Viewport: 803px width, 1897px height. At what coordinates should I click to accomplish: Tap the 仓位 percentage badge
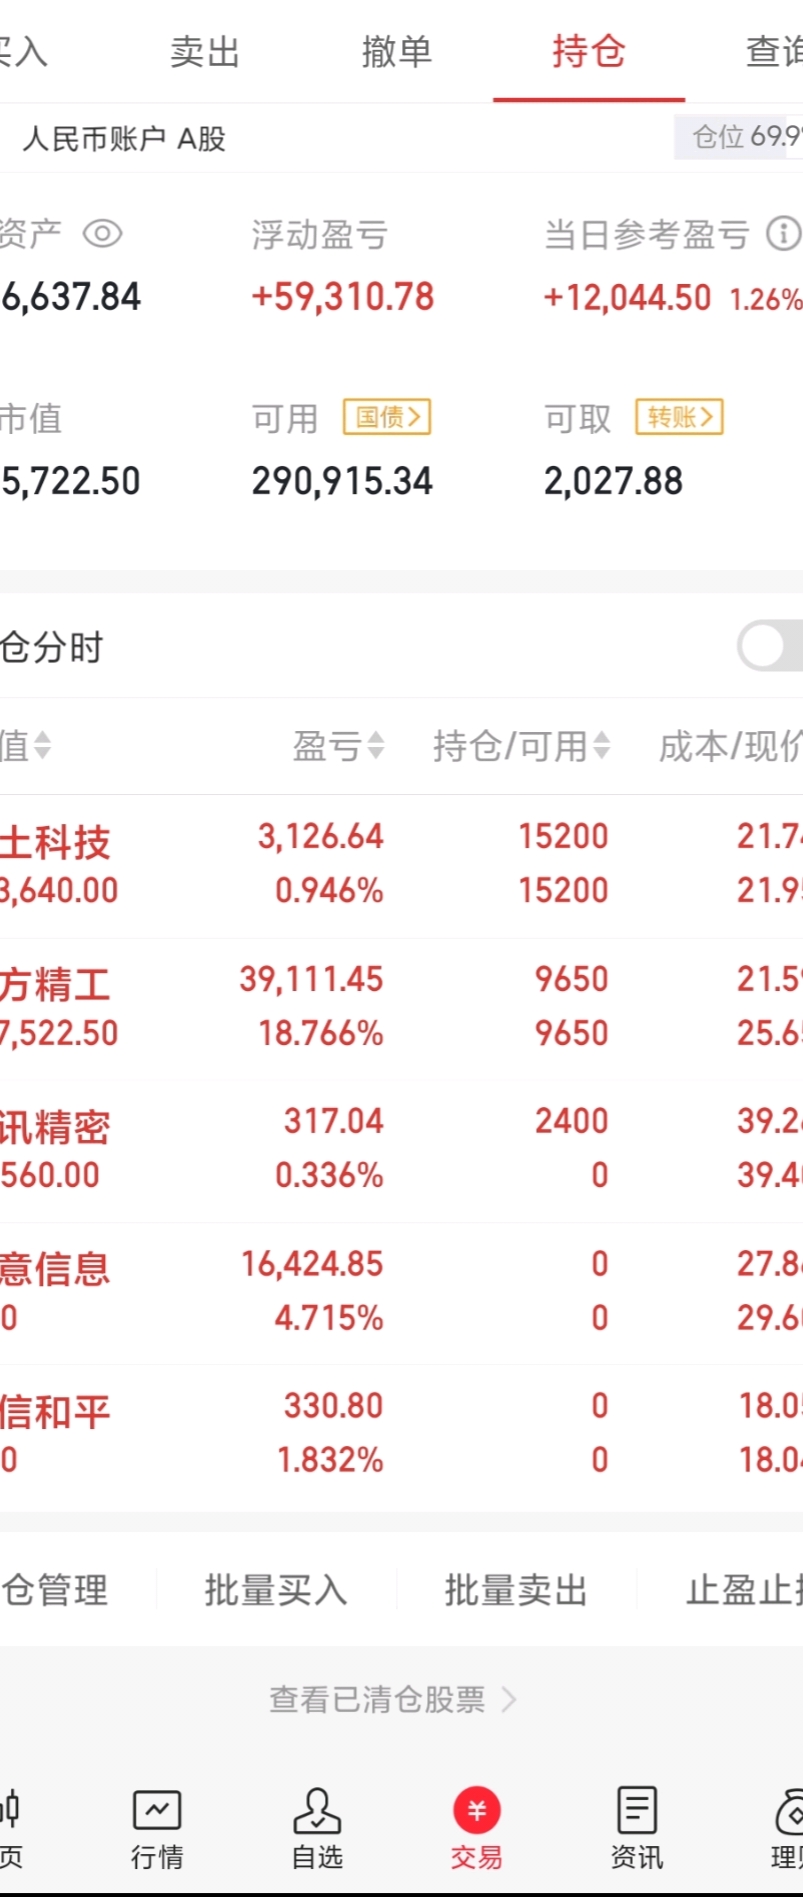point(740,136)
